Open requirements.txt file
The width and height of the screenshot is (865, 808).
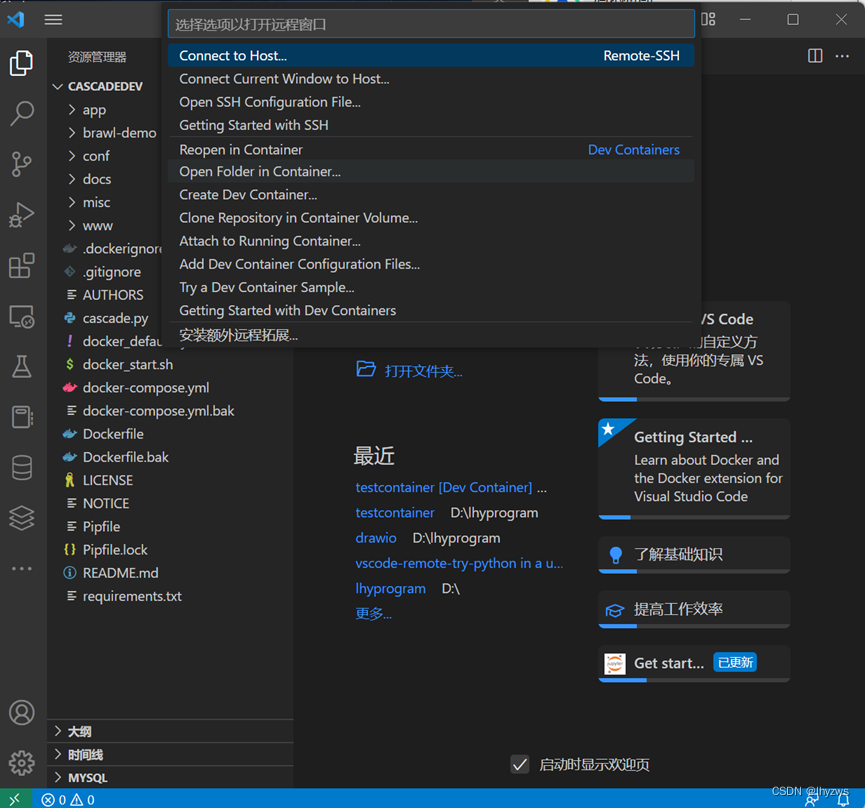click(132, 596)
